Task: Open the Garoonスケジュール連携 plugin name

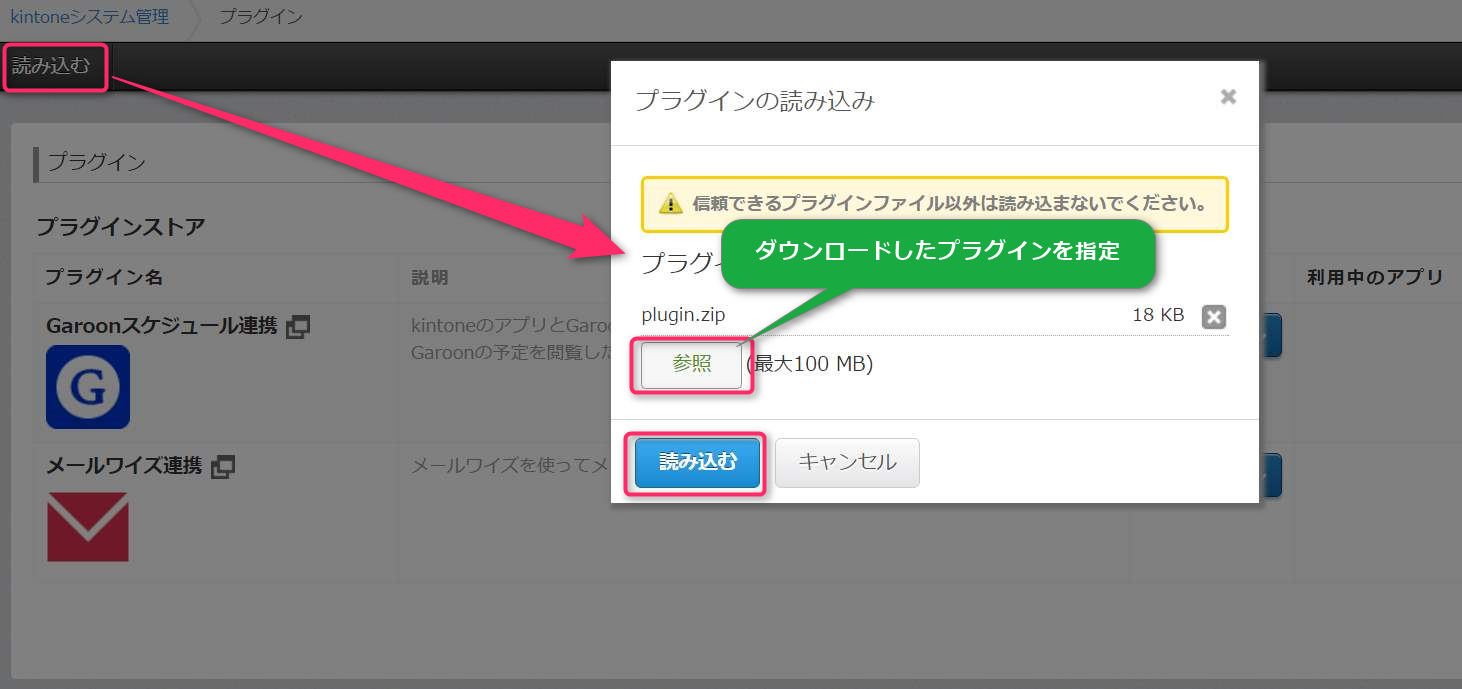Action: point(161,326)
